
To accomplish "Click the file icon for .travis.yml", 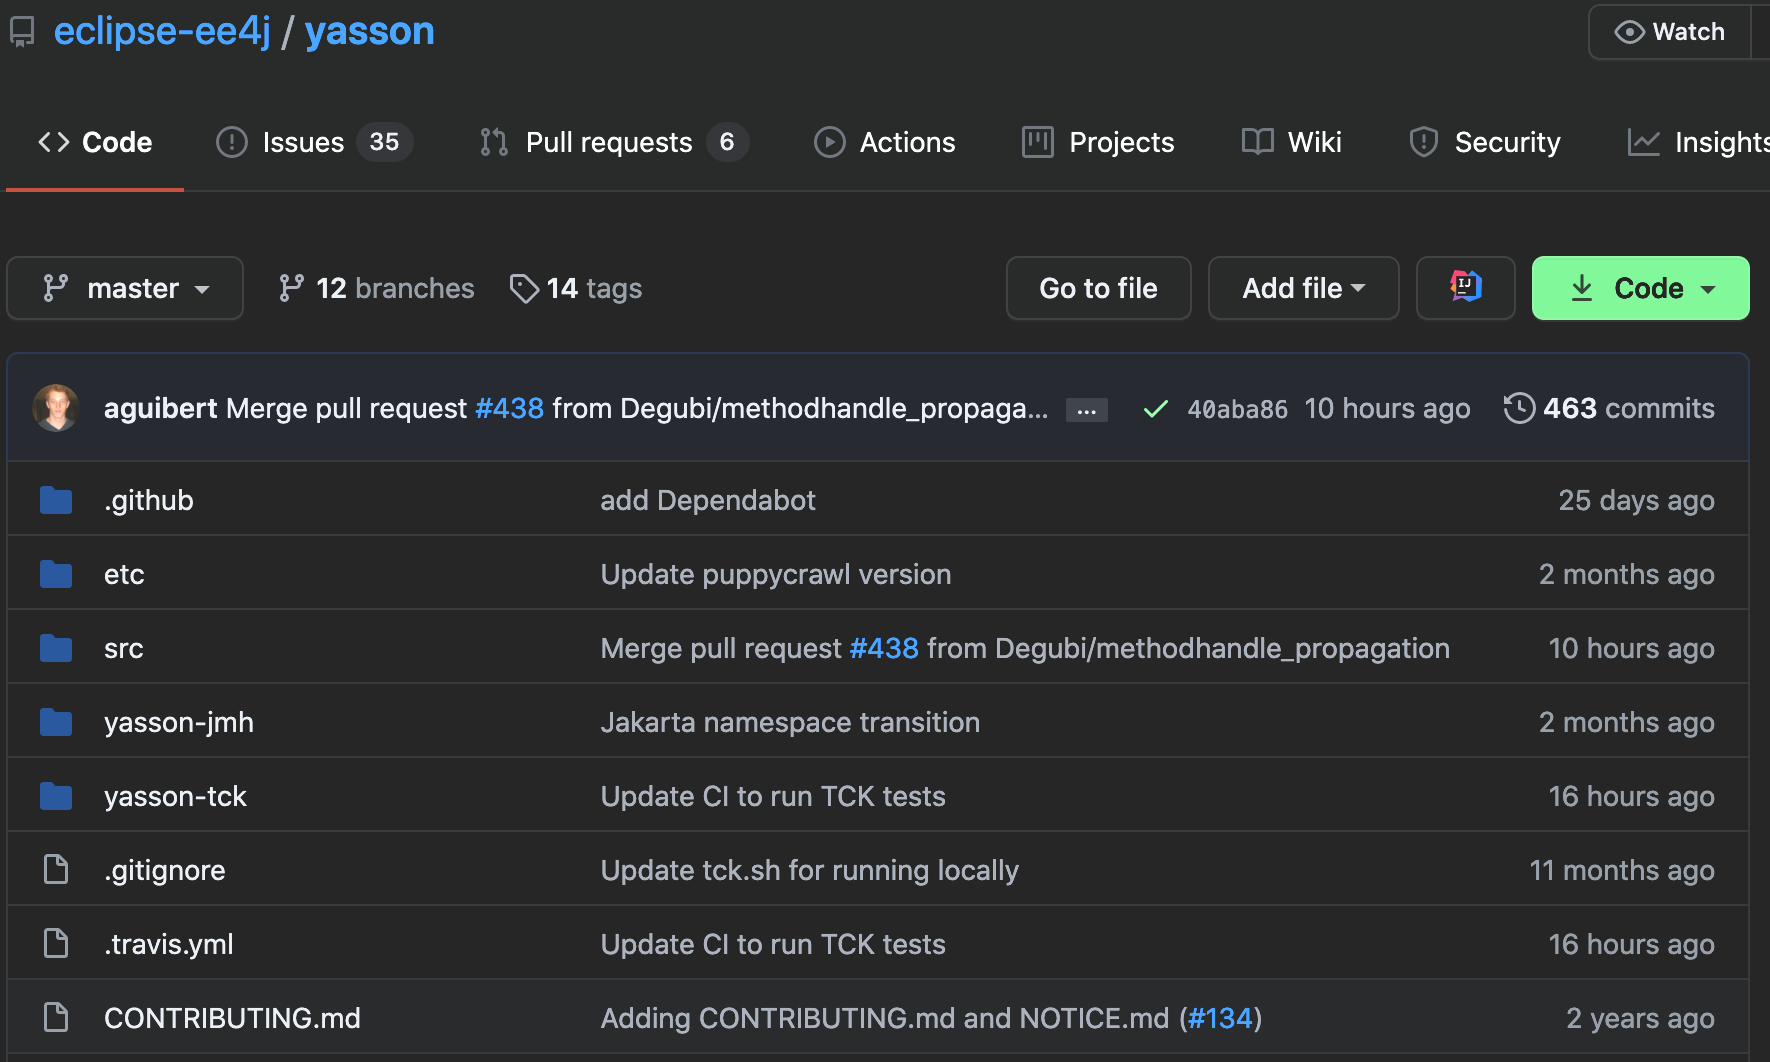I will tap(56, 944).
